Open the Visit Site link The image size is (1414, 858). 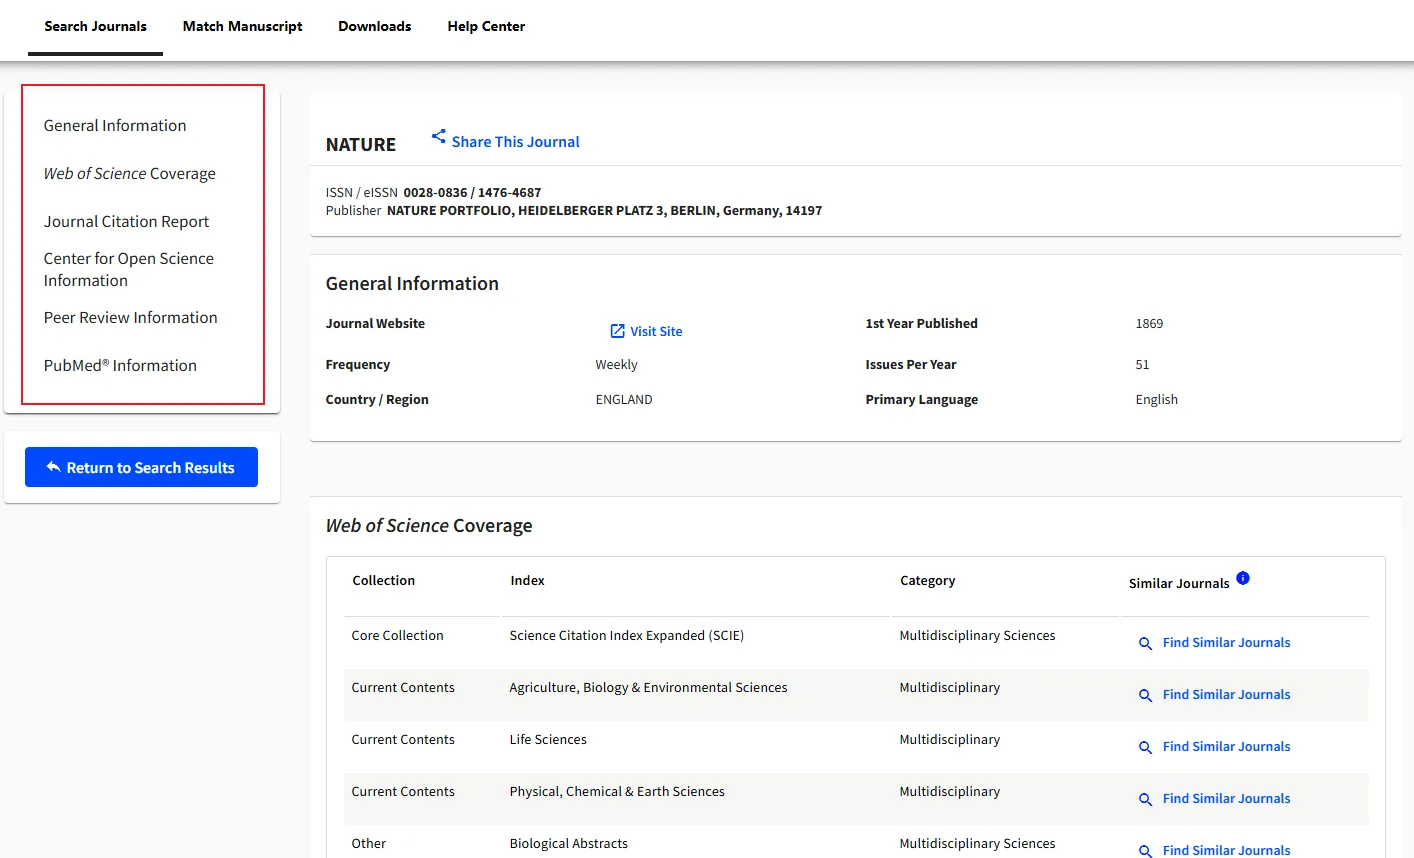656,331
